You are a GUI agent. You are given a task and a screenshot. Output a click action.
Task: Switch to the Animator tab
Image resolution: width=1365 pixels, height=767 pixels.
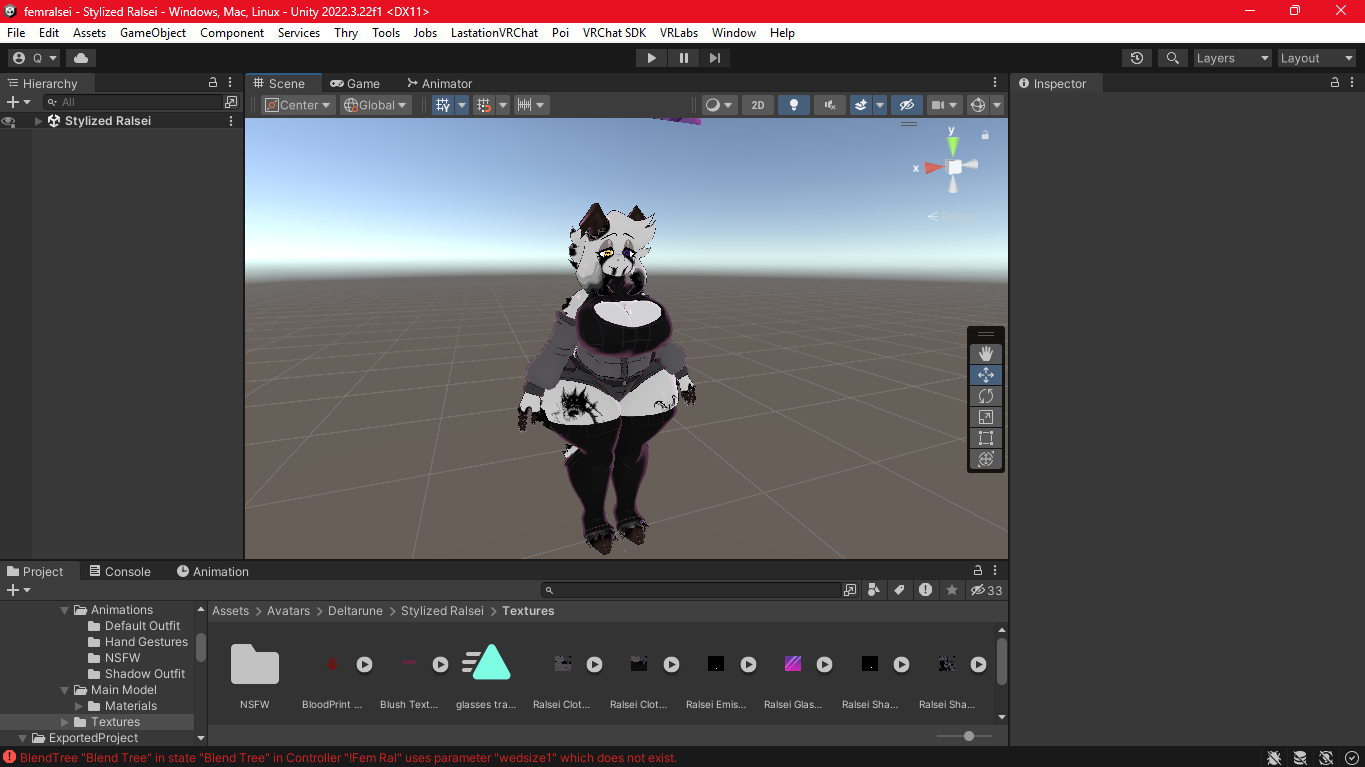click(x=439, y=84)
